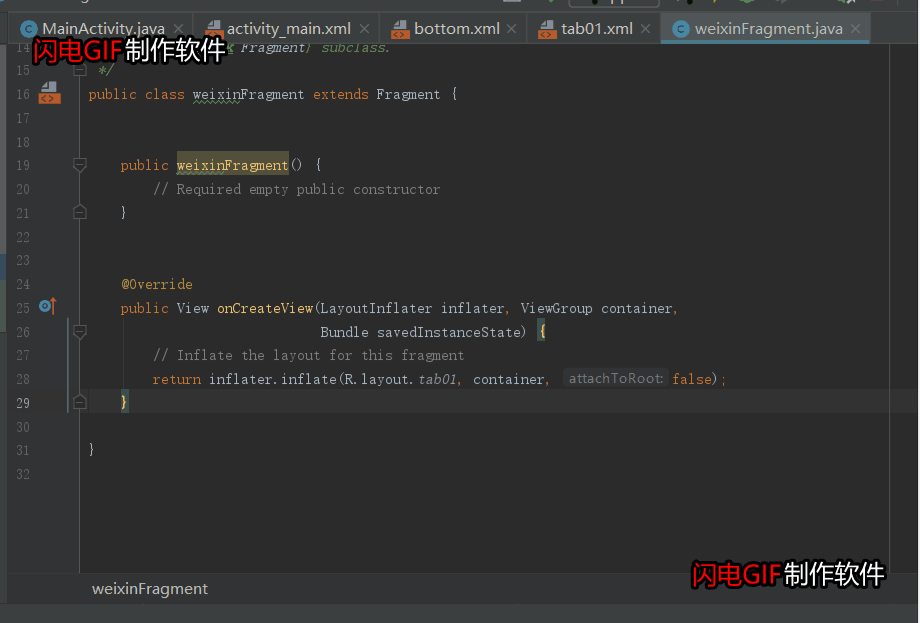Click line number 29 in the gutter
Image resolution: width=920 pixels, height=623 pixels.
pos(23,403)
